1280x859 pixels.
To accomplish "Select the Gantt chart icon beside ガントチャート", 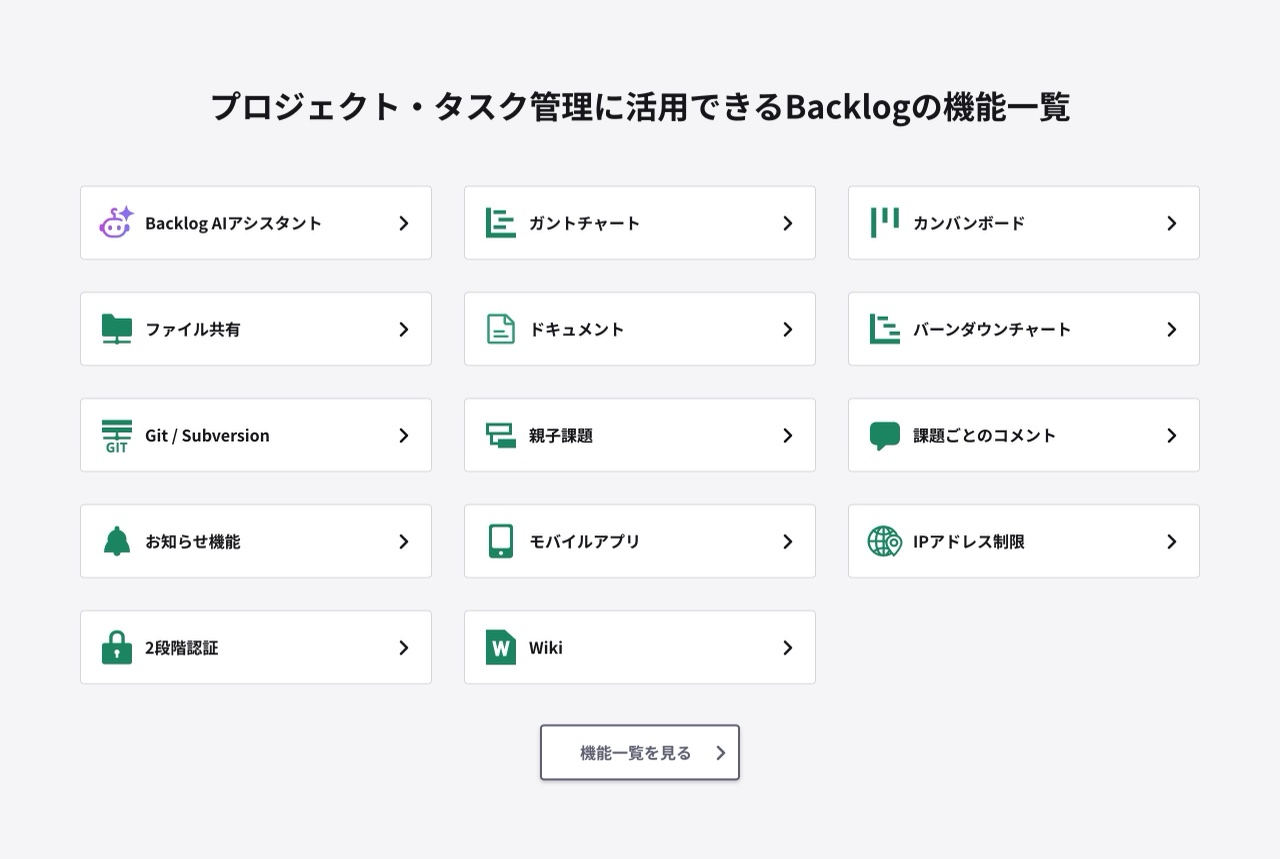I will click(x=498, y=222).
